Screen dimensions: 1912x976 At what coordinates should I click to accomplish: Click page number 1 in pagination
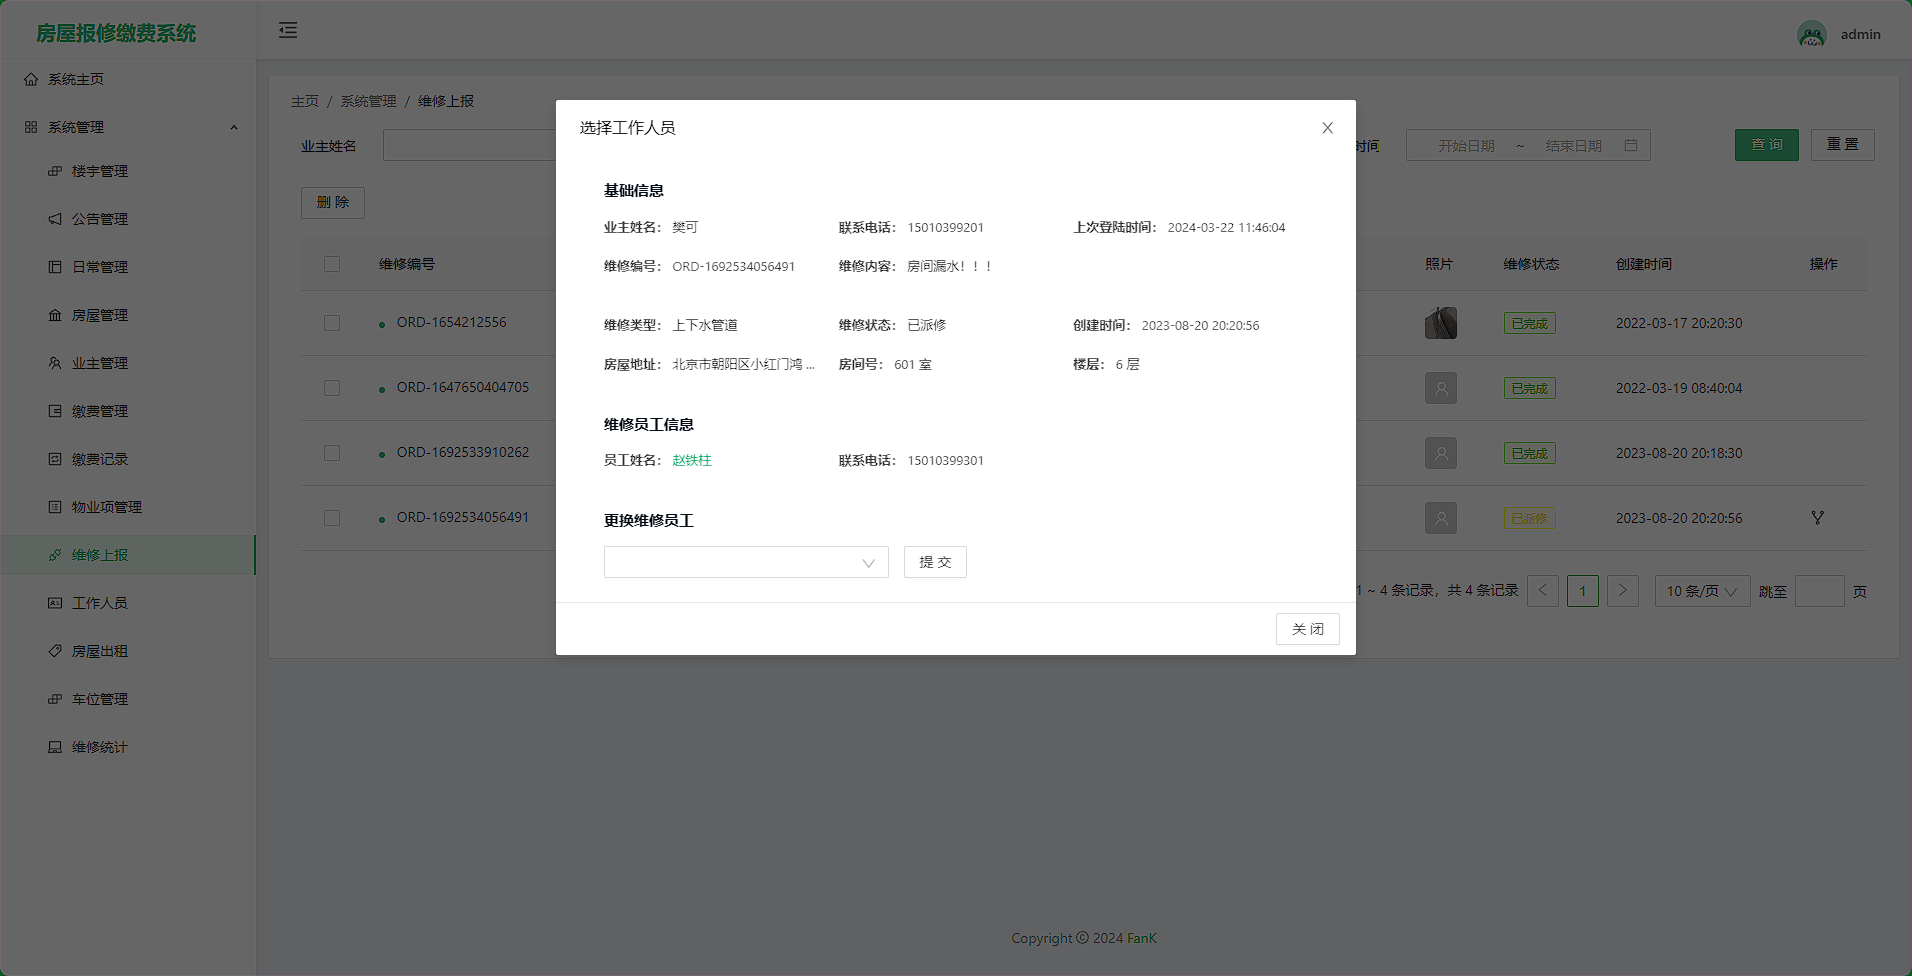tap(1583, 591)
